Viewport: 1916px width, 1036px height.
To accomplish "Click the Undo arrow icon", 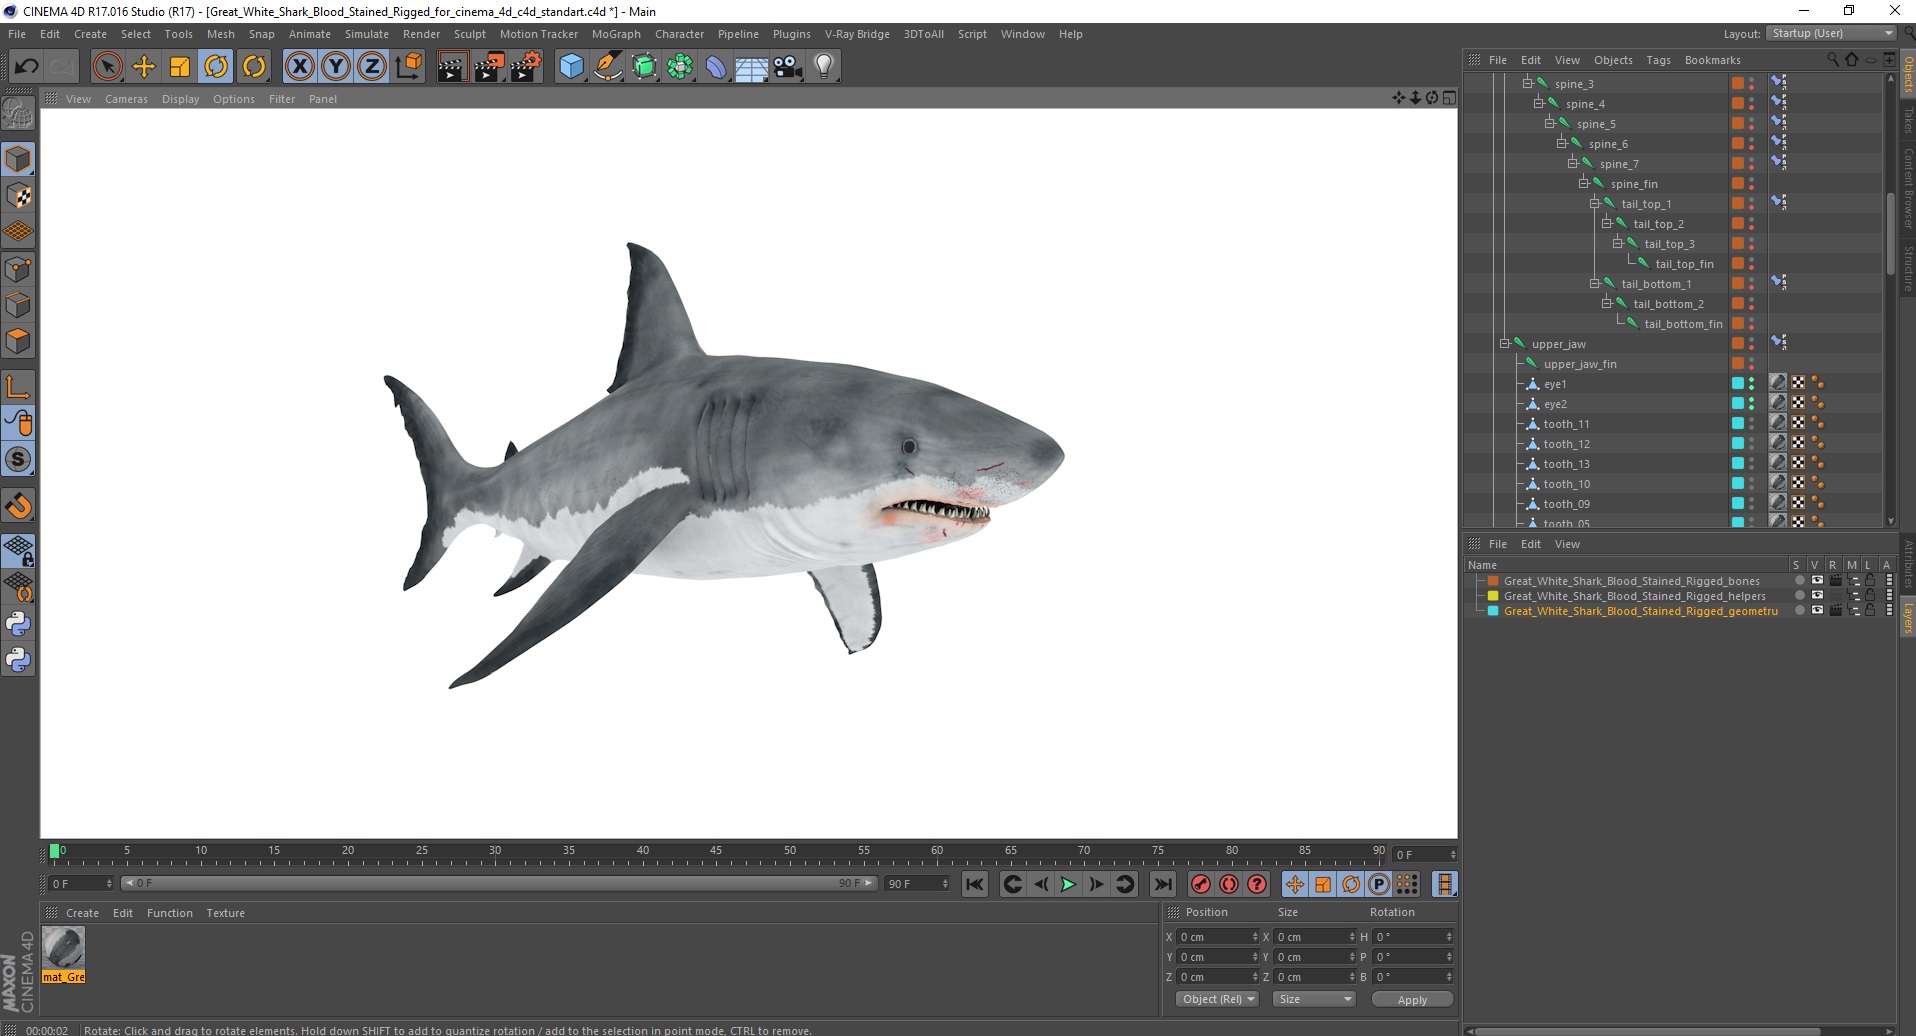I will point(27,67).
